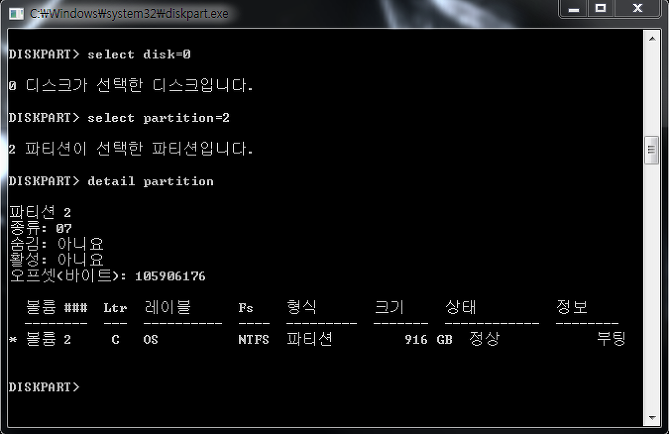The width and height of the screenshot is (669, 434).
Task: Click the vertical scrollbar thumb
Action: point(652,150)
